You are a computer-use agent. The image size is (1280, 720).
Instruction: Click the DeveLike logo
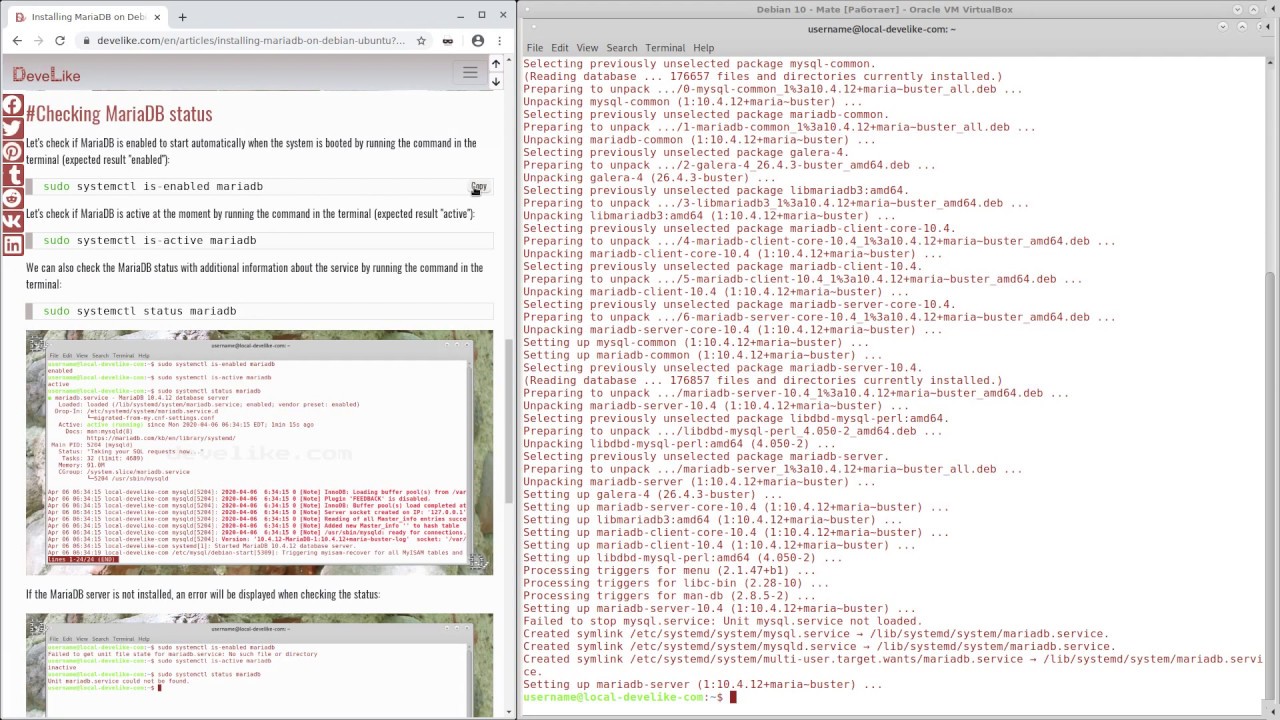point(46,75)
